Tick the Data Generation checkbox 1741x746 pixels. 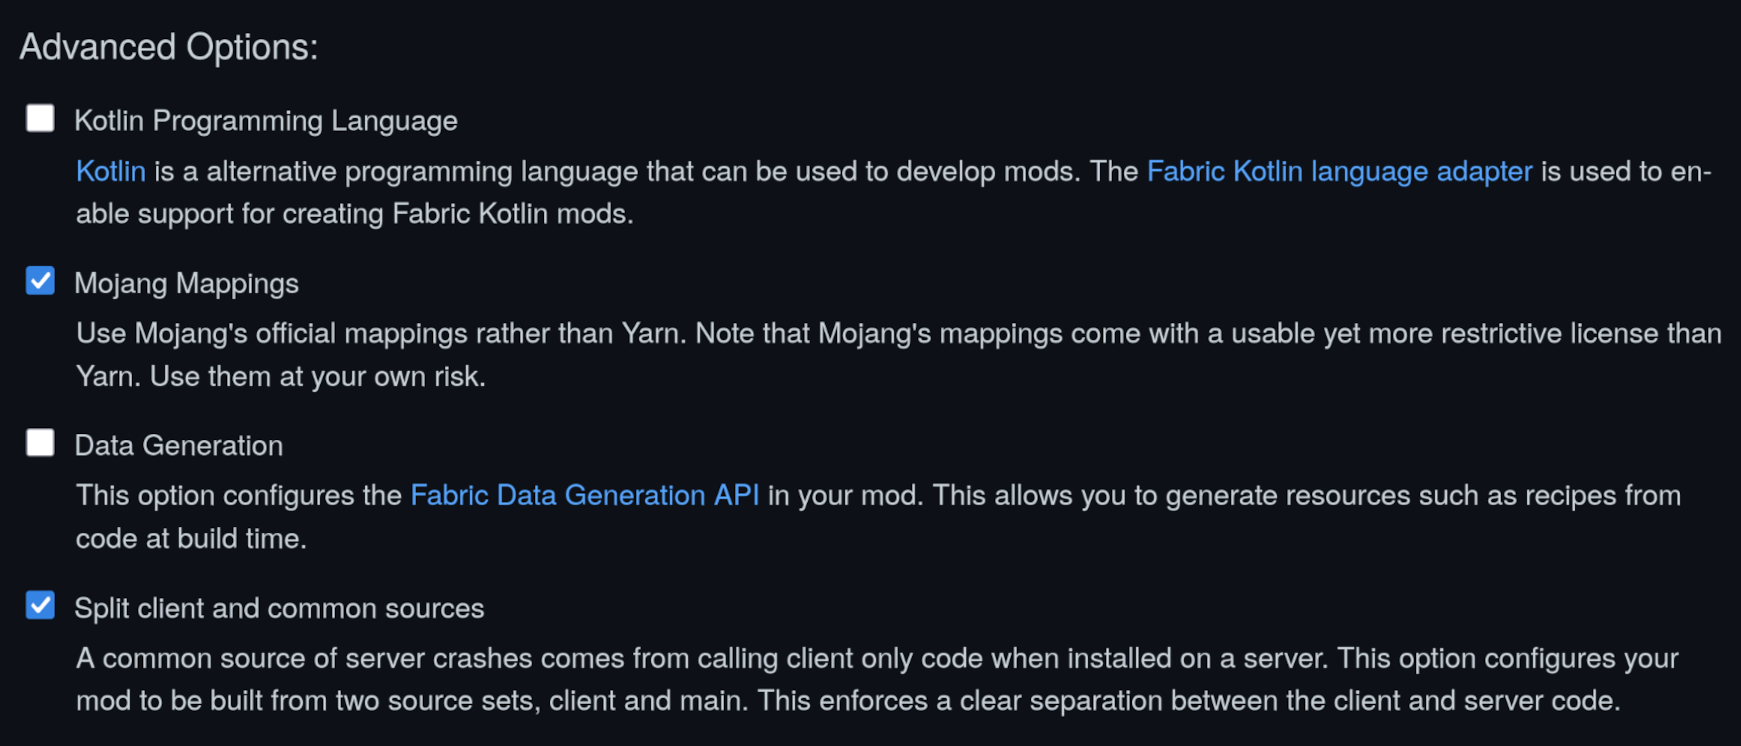pyautogui.click(x=40, y=443)
